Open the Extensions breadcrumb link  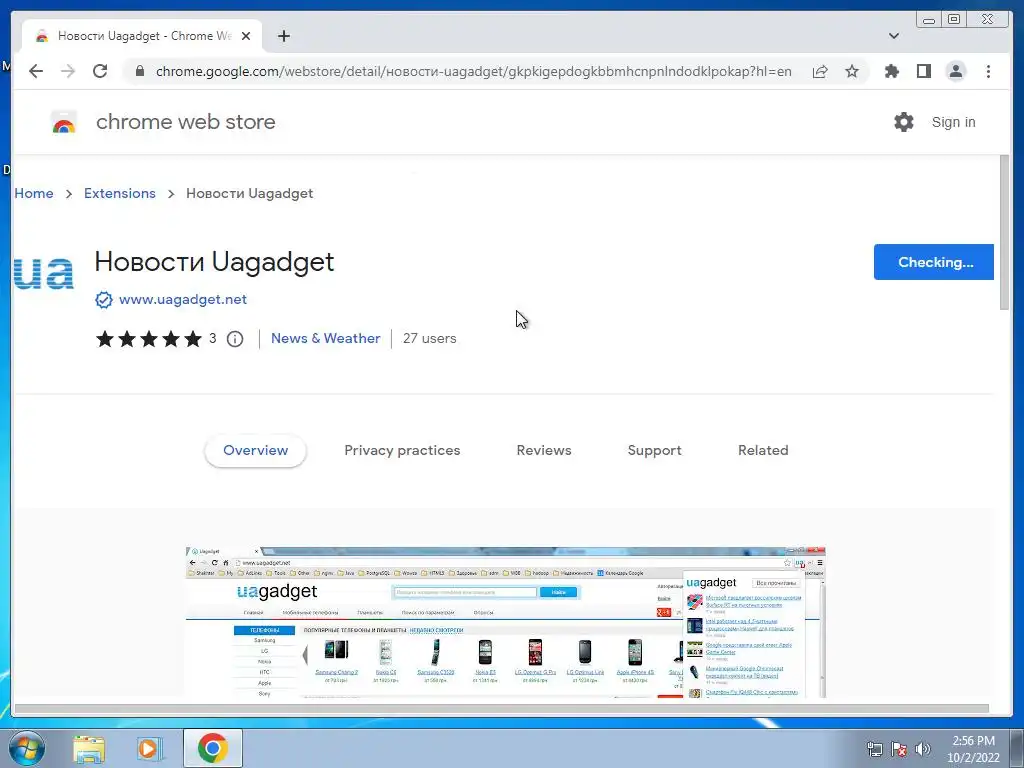click(120, 193)
